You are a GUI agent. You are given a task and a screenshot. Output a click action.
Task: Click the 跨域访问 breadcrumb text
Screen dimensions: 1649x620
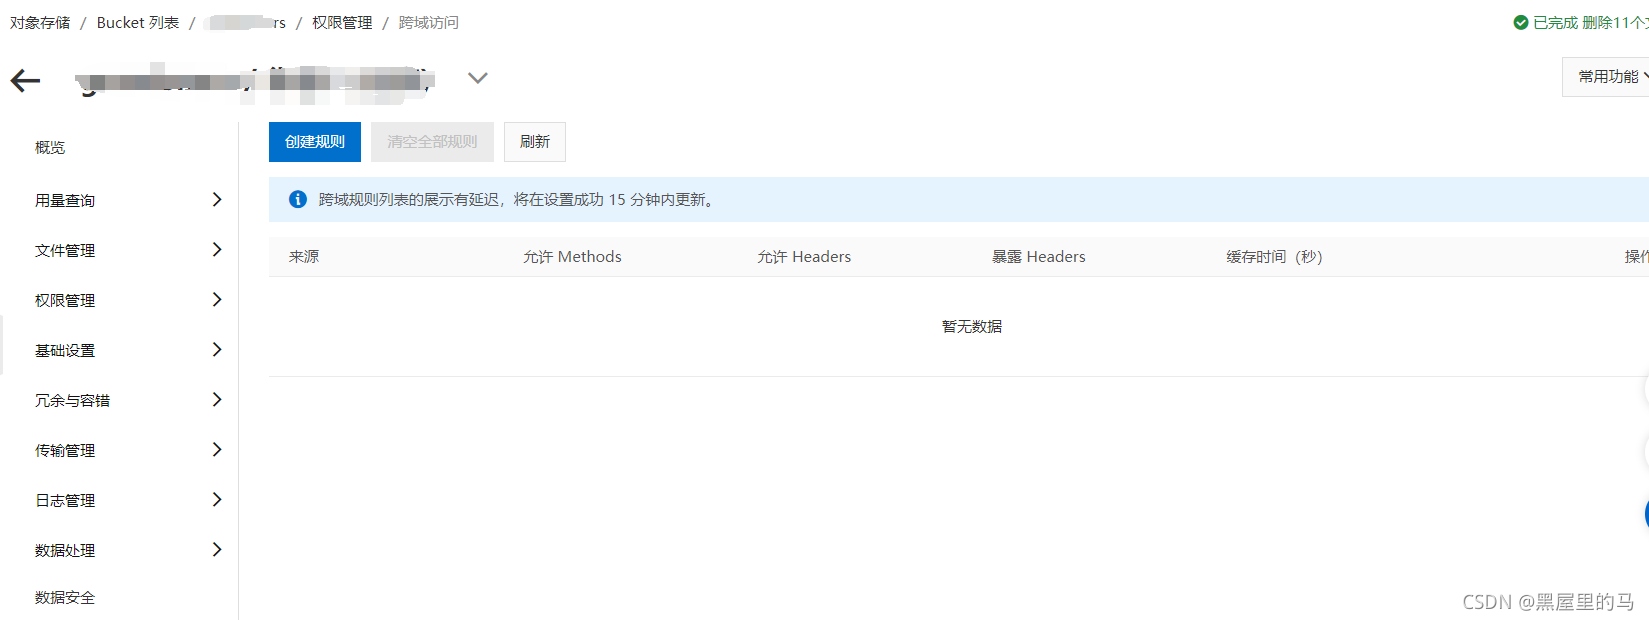click(429, 22)
